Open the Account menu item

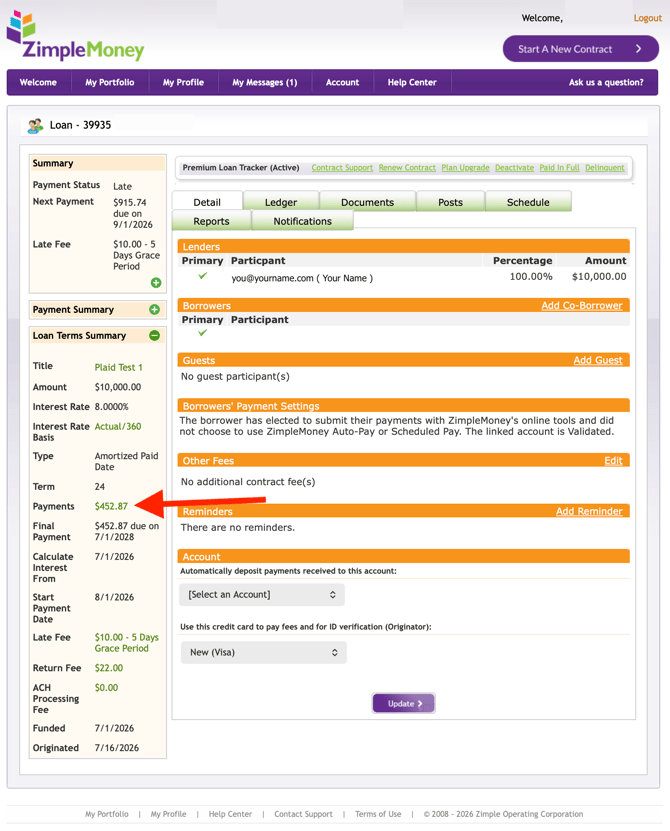click(x=342, y=82)
